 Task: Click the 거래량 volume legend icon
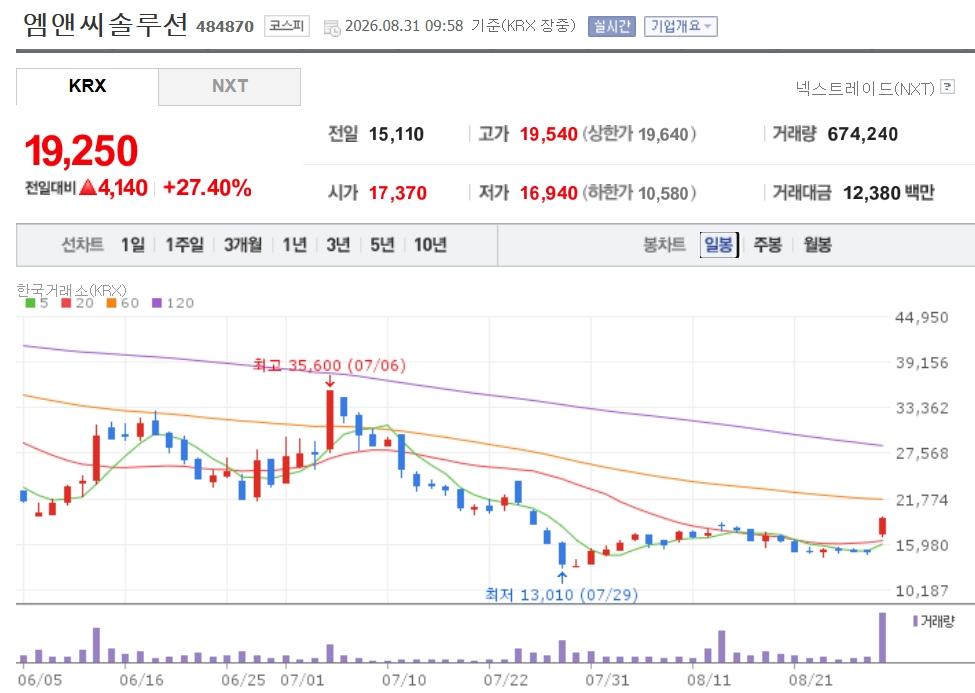point(915,621)
